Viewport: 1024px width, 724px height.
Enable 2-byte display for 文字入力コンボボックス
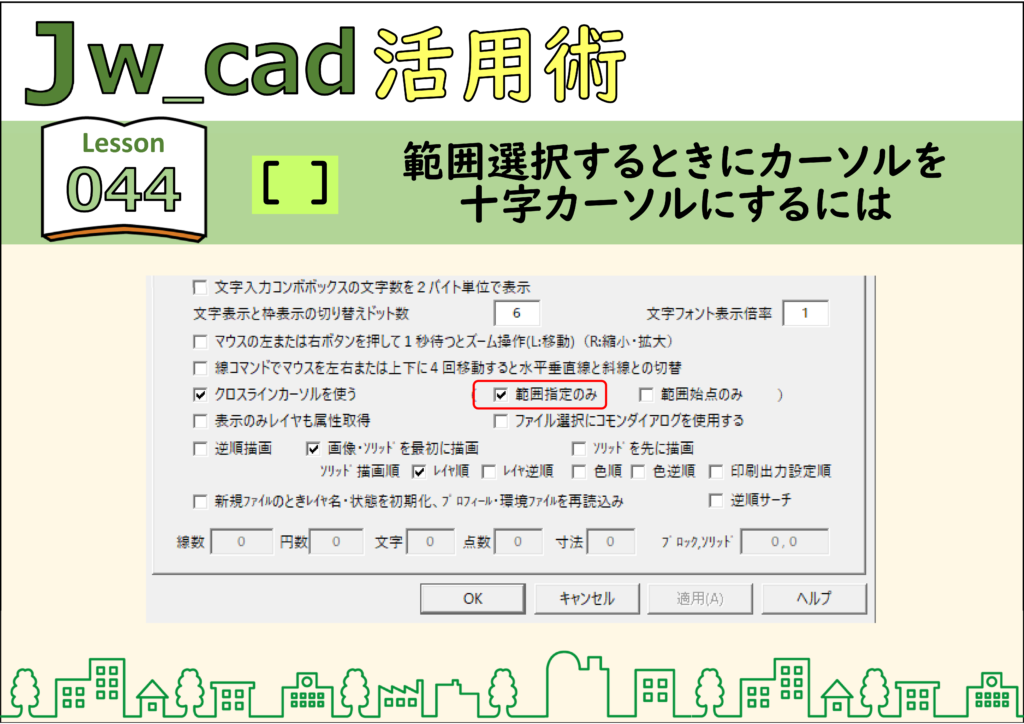tap(200, 287)
